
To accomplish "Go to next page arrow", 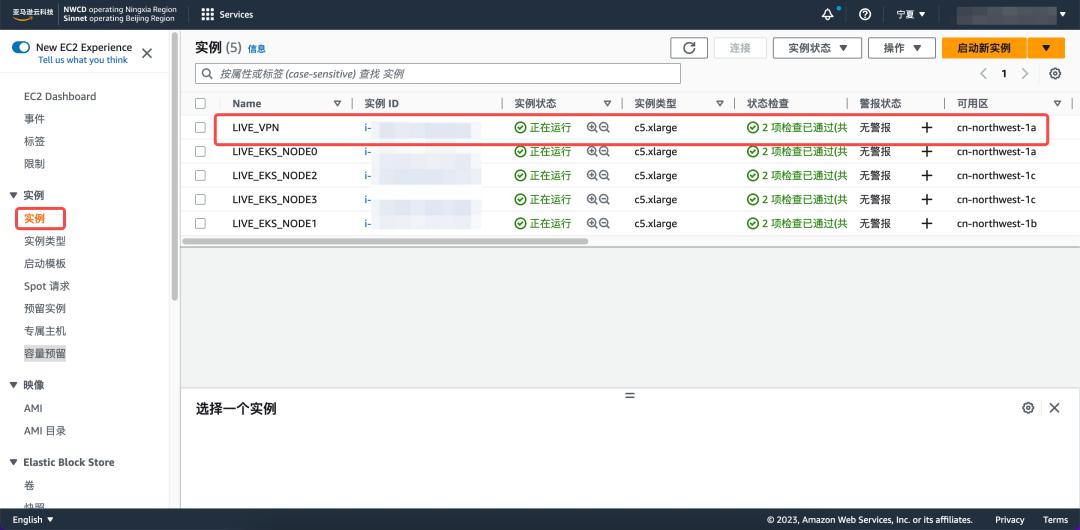I will 1025,74.
